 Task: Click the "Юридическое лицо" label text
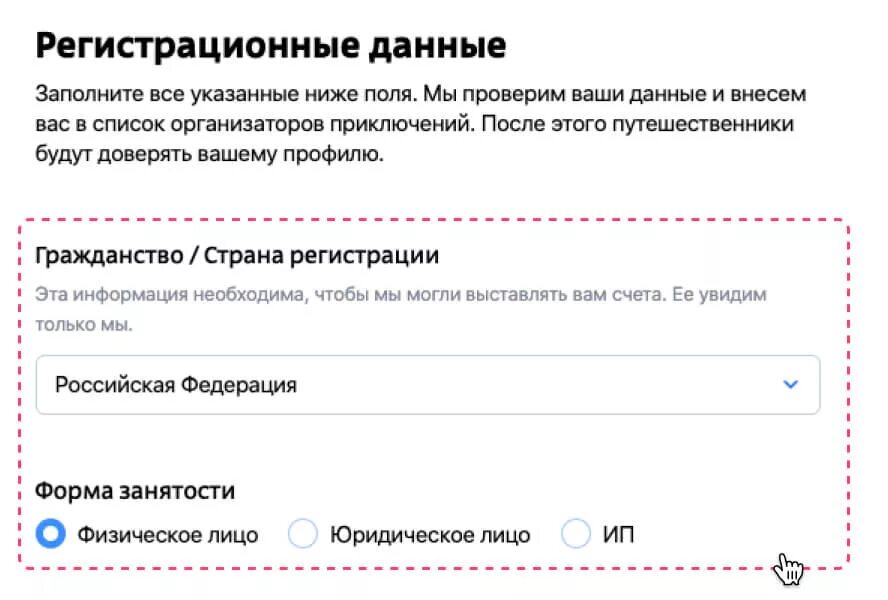tap(430, 535)
